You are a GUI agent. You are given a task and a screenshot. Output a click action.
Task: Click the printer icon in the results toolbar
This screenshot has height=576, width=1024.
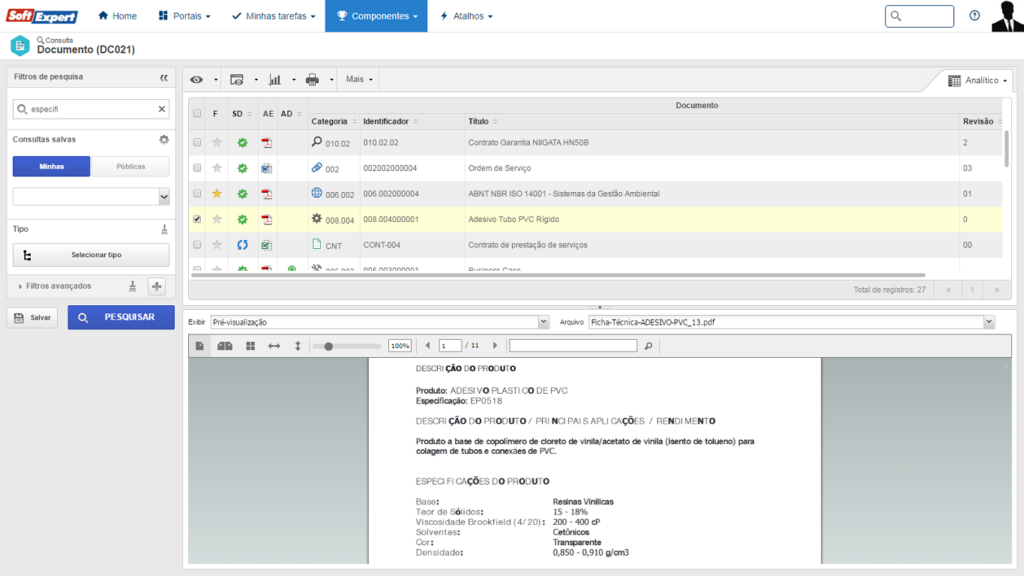tap(312, 79)
